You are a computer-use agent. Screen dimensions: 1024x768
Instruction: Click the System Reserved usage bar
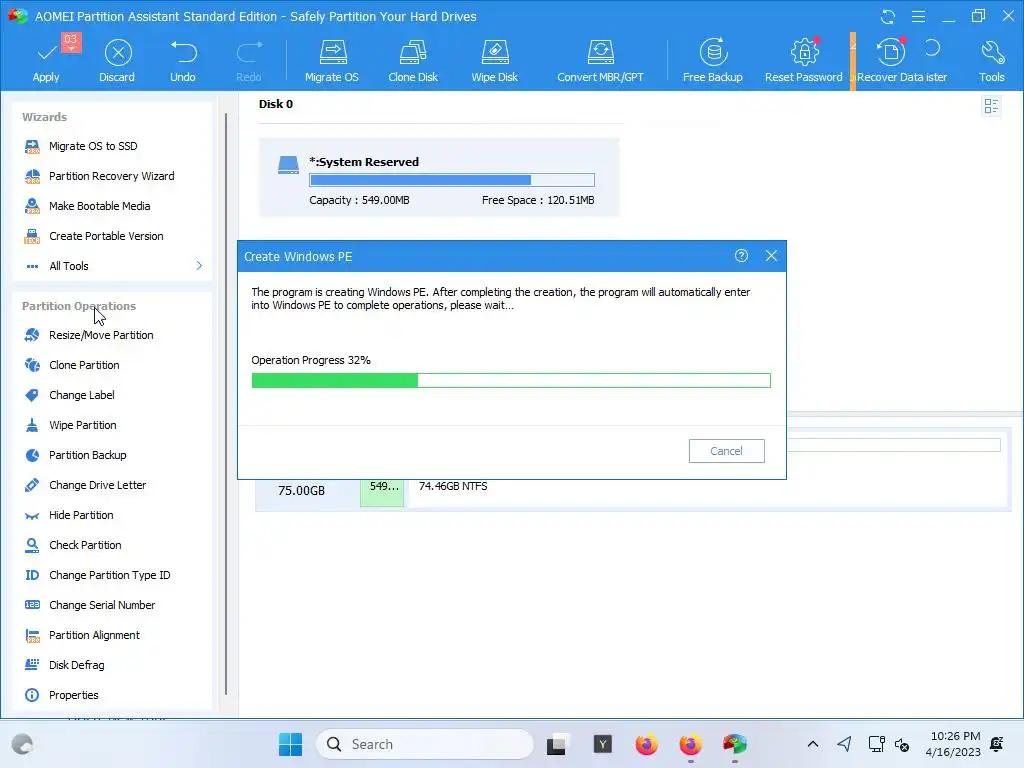452,180
